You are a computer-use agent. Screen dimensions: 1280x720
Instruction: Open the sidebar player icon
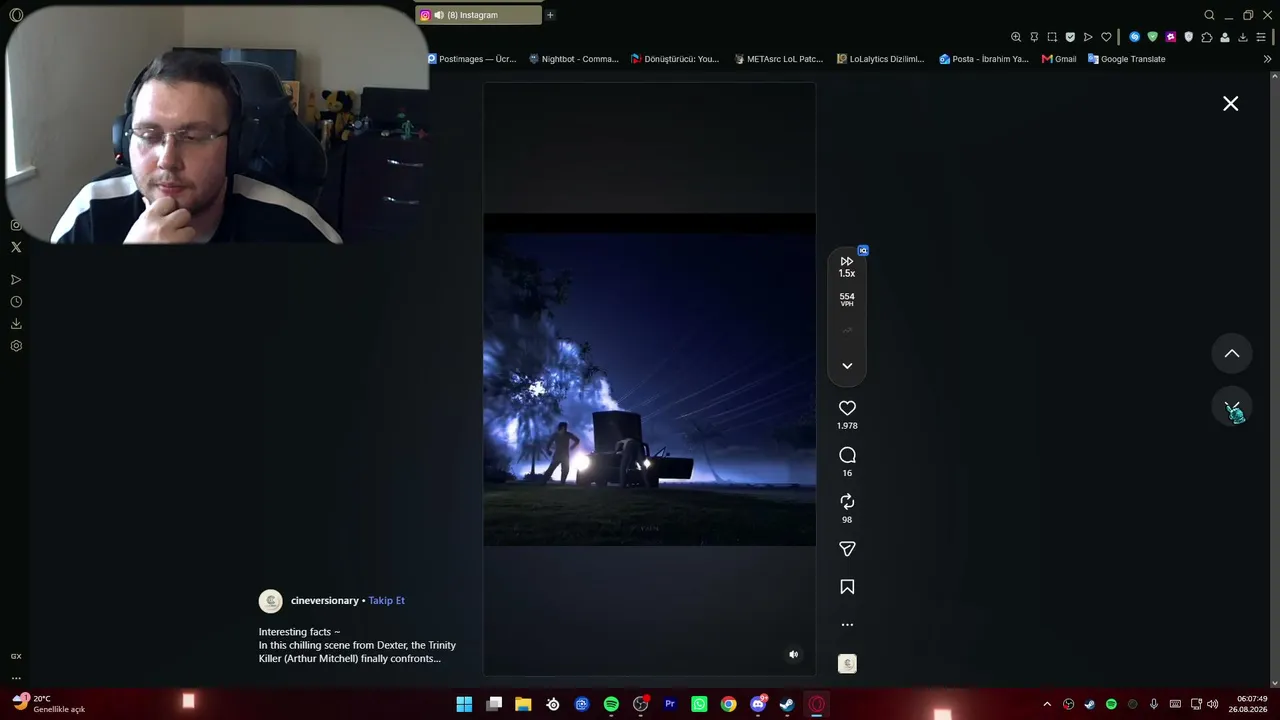pos(16,280)
